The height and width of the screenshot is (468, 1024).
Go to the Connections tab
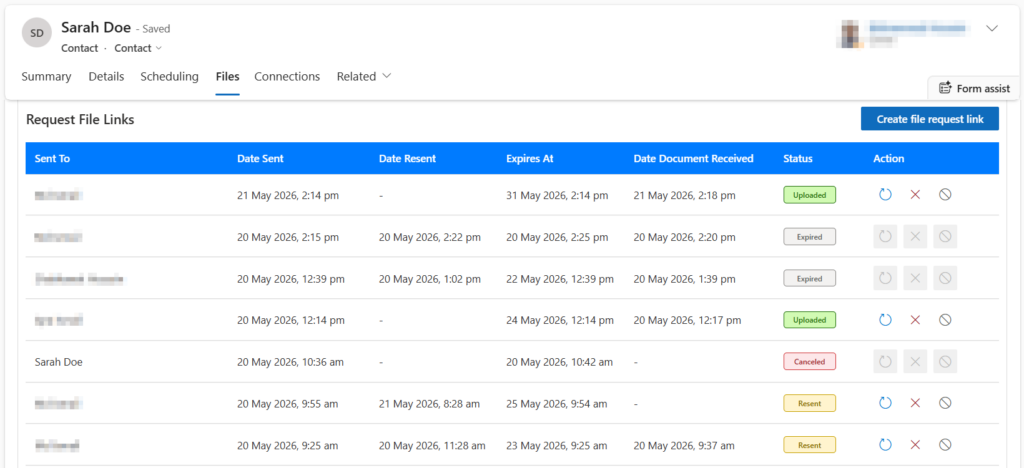(287, 76)
